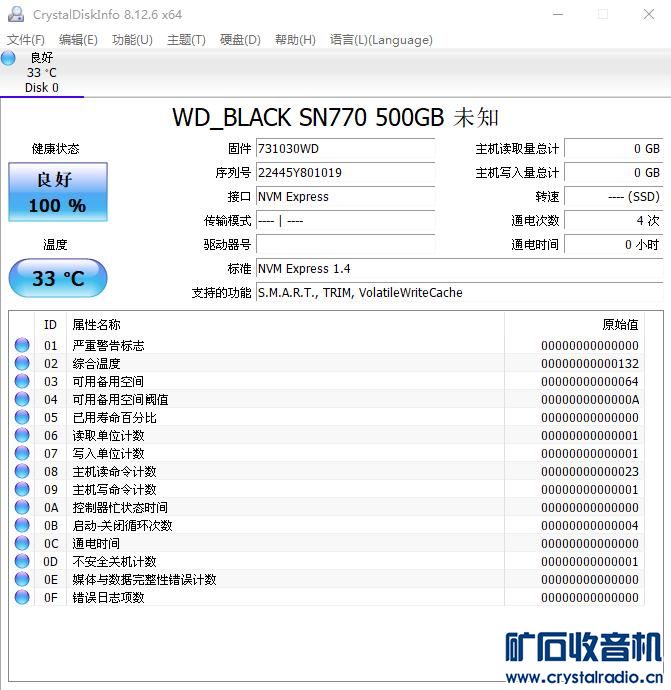Close the CrystalDiskInfo window

click(x=649, y=14)
